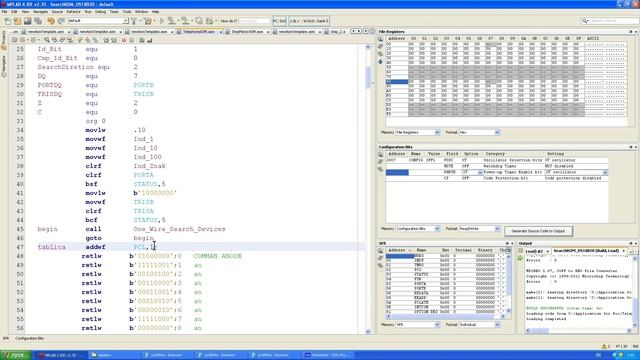Screen dimensions: 640x360
Task: Click the Debug Project icon
Action: click(x=210, y=21)
